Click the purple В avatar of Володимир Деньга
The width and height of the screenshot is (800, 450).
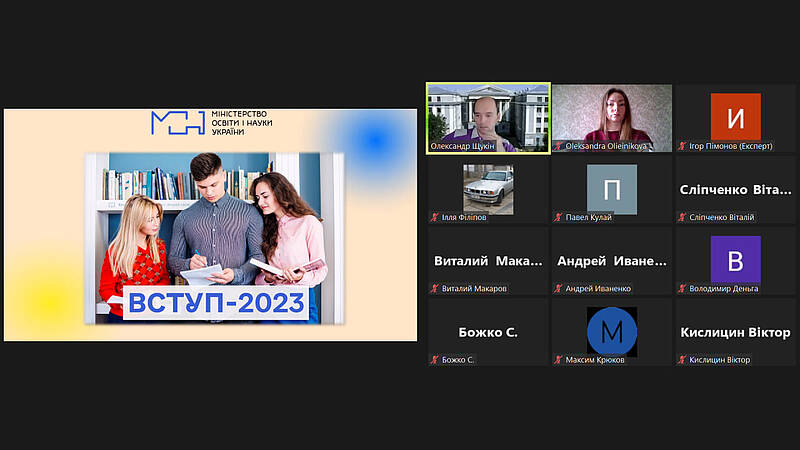[735, 260]
